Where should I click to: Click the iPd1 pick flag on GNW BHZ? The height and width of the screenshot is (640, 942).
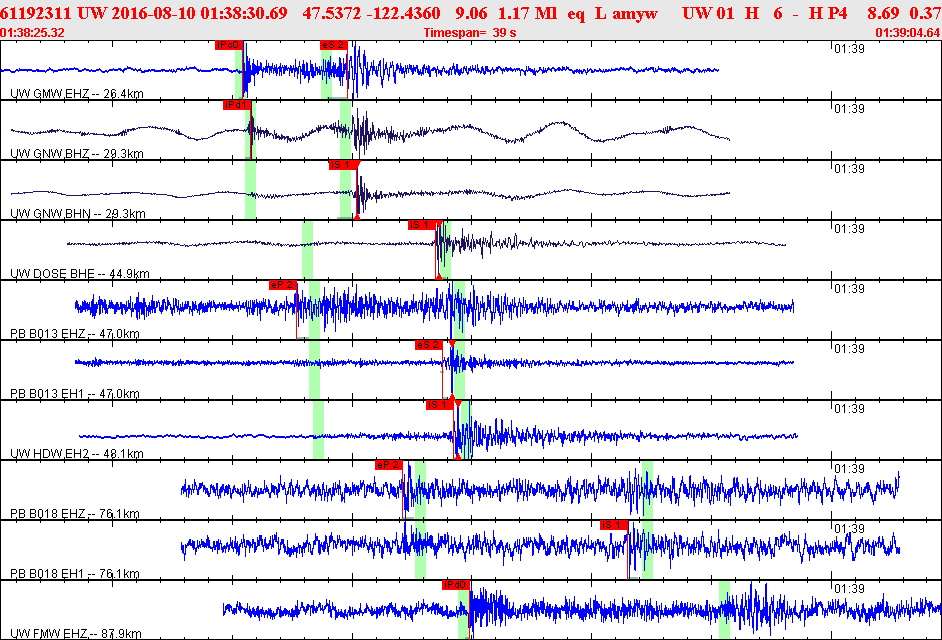pyautogui.click(x=236, y=105)
